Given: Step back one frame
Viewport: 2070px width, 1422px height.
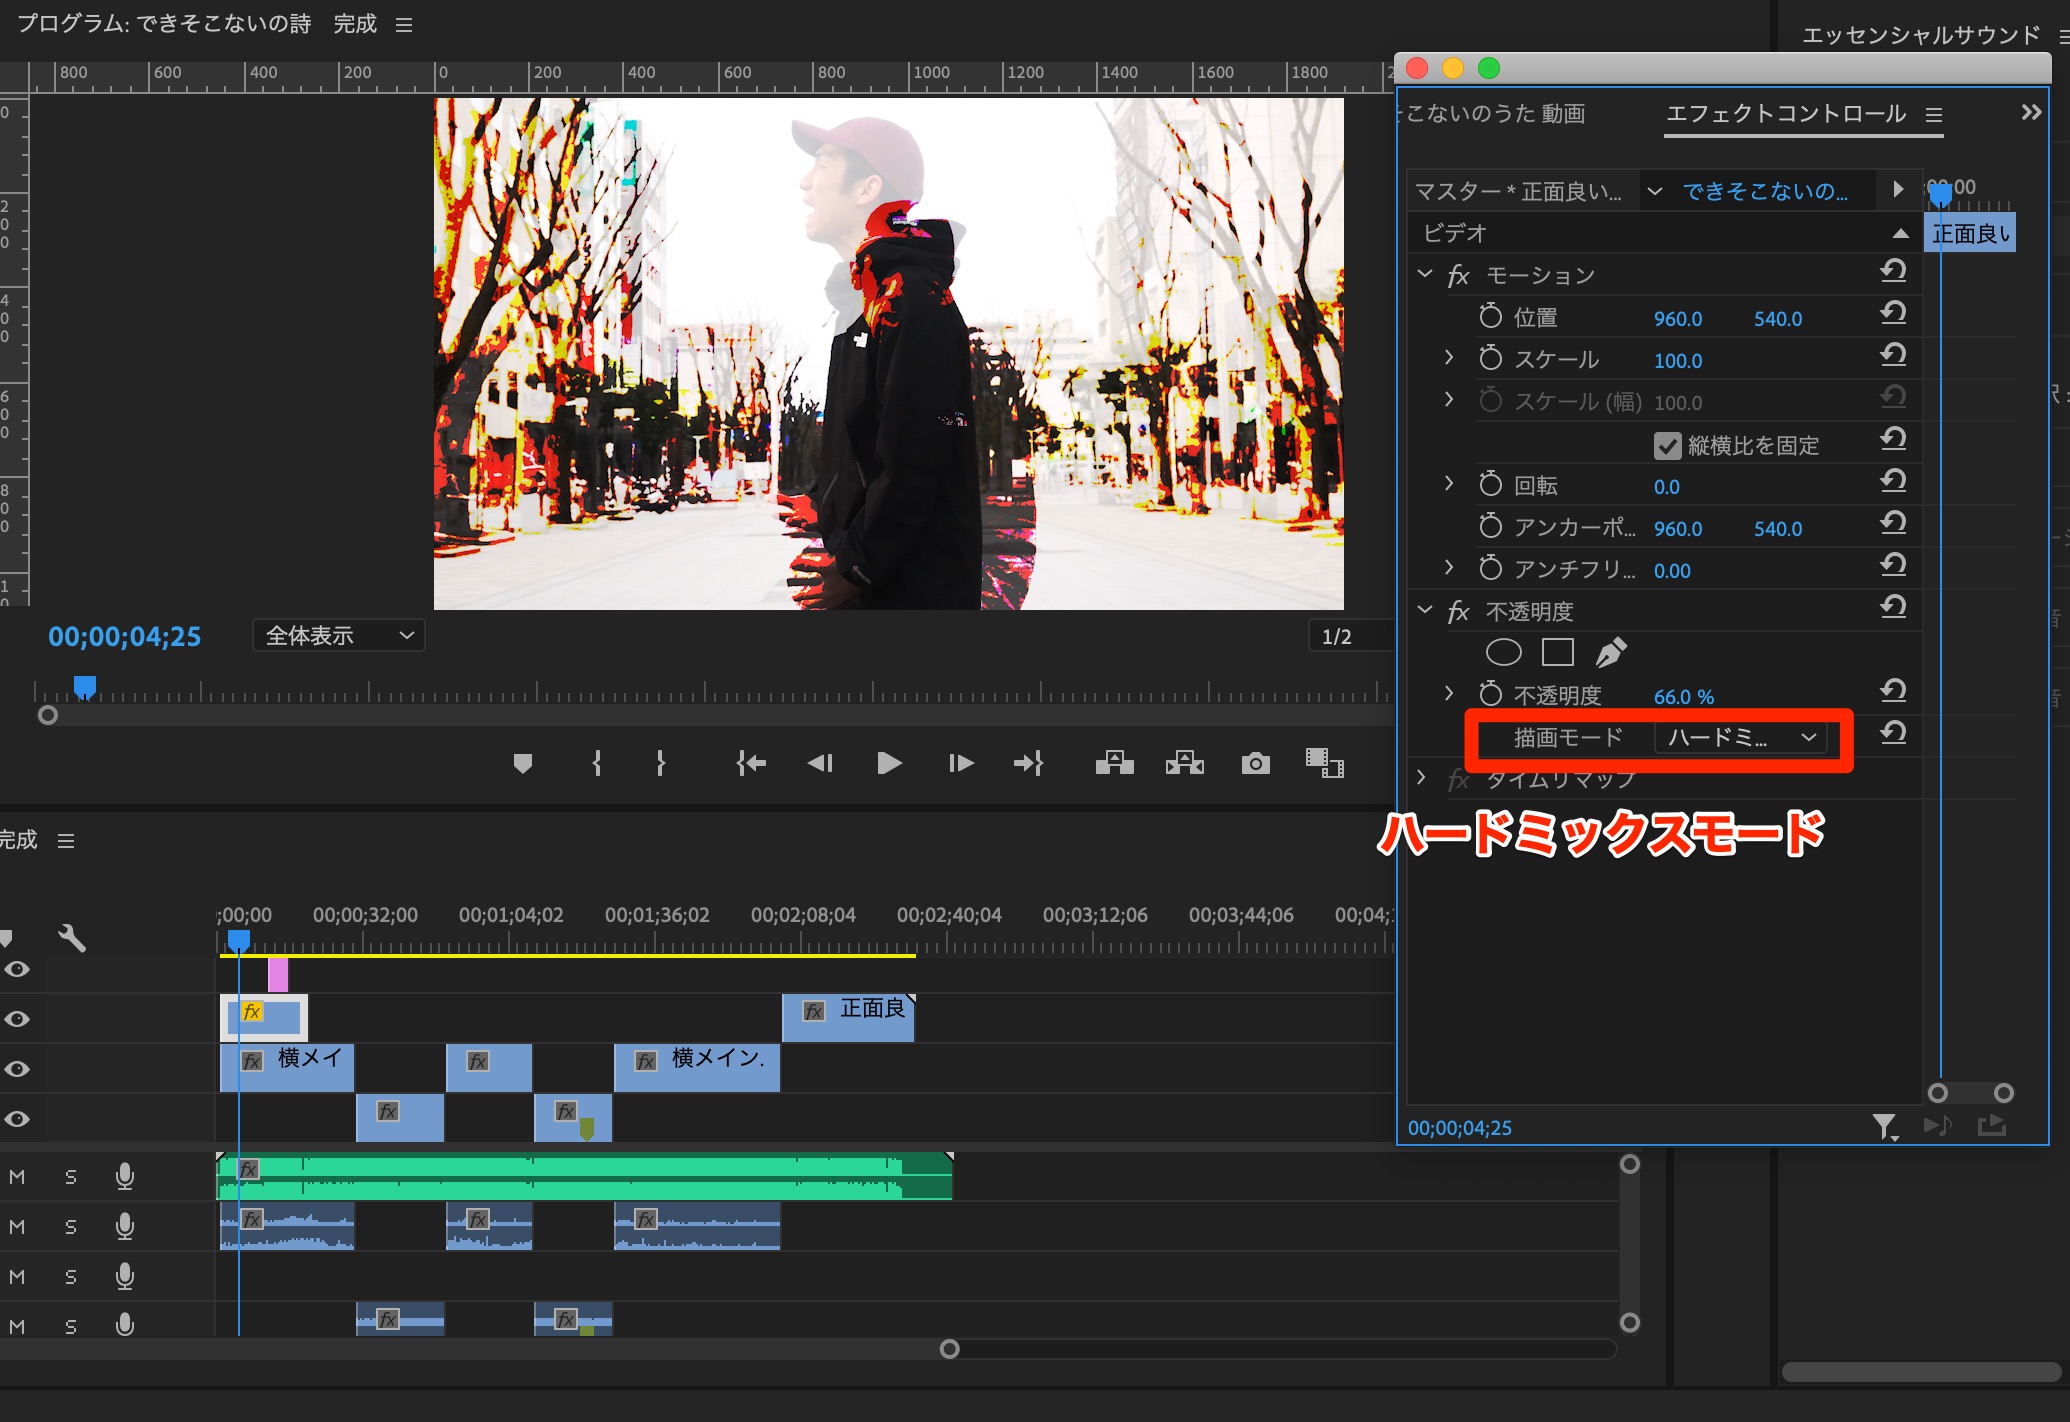Looking at the screenshot, I should [820, 764].
